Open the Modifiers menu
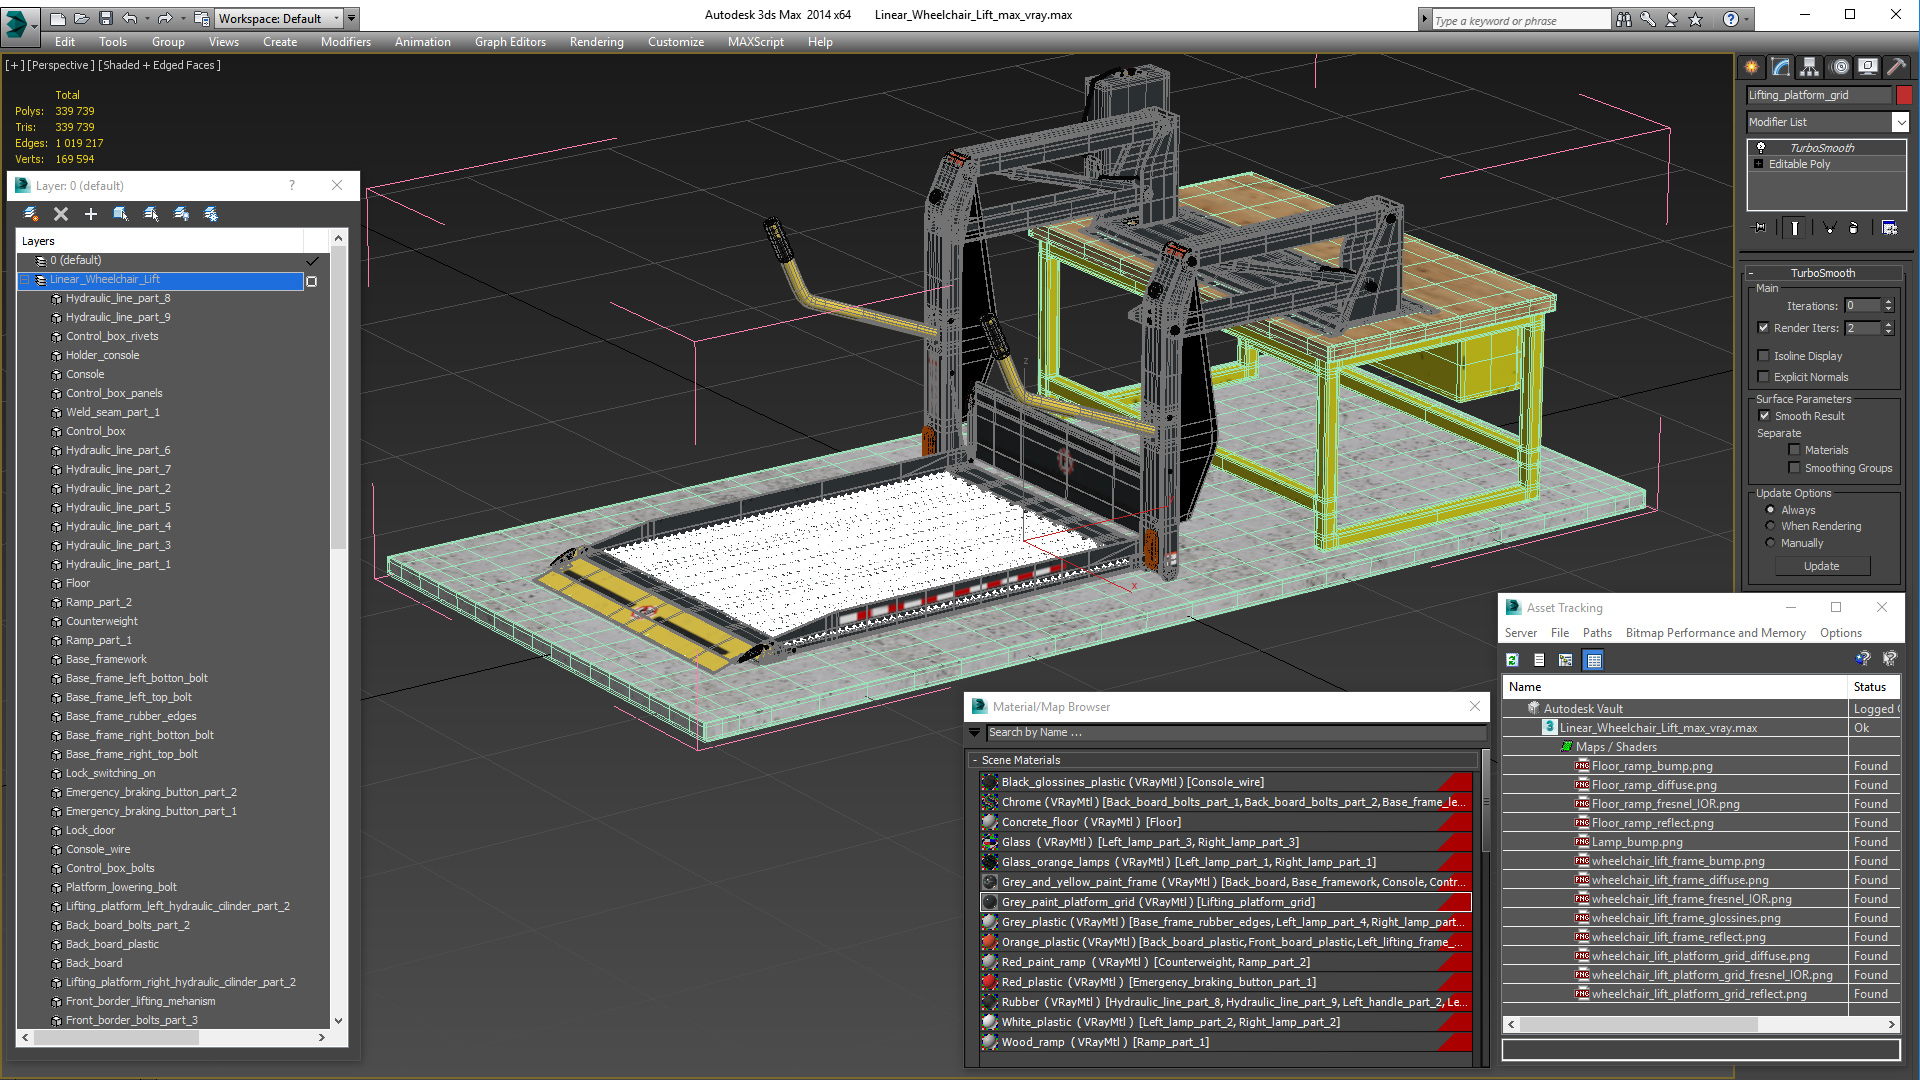 coord(345,42)
